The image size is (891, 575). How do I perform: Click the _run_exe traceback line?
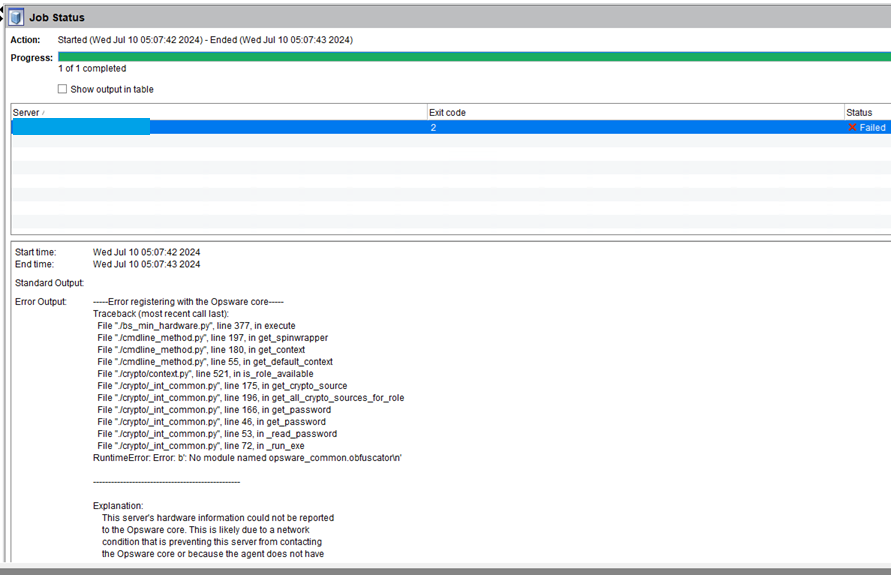click(x=201, y=445)
